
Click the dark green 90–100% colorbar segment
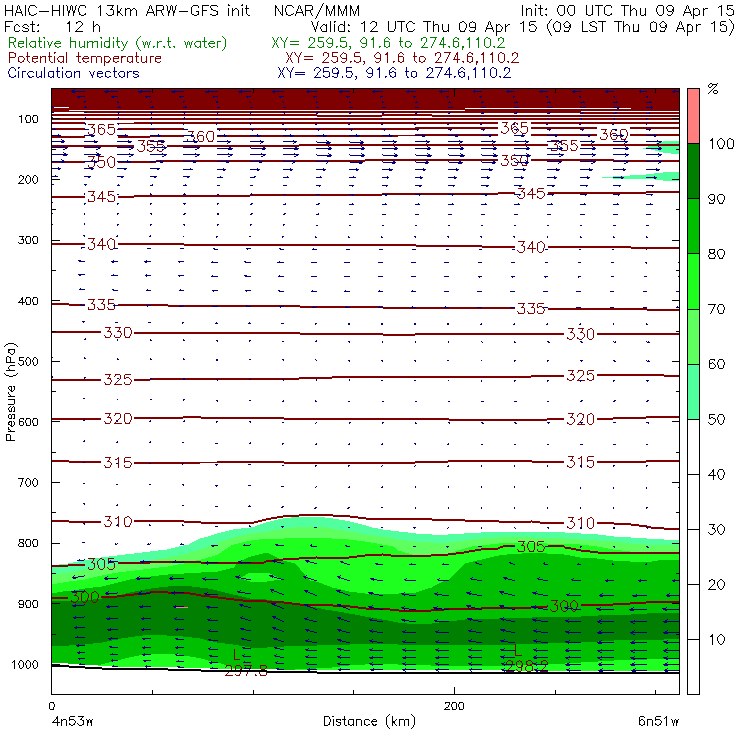[693, 171]
